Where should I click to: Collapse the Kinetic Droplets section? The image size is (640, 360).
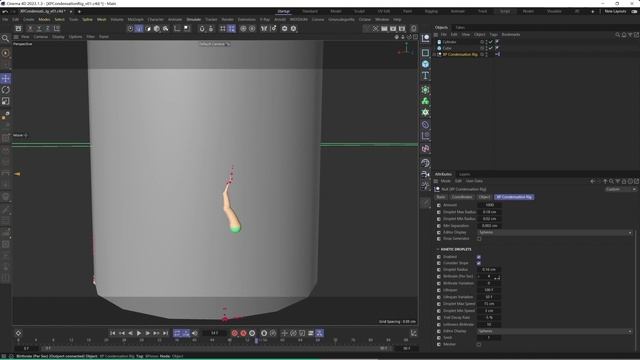tap(438, 249)
